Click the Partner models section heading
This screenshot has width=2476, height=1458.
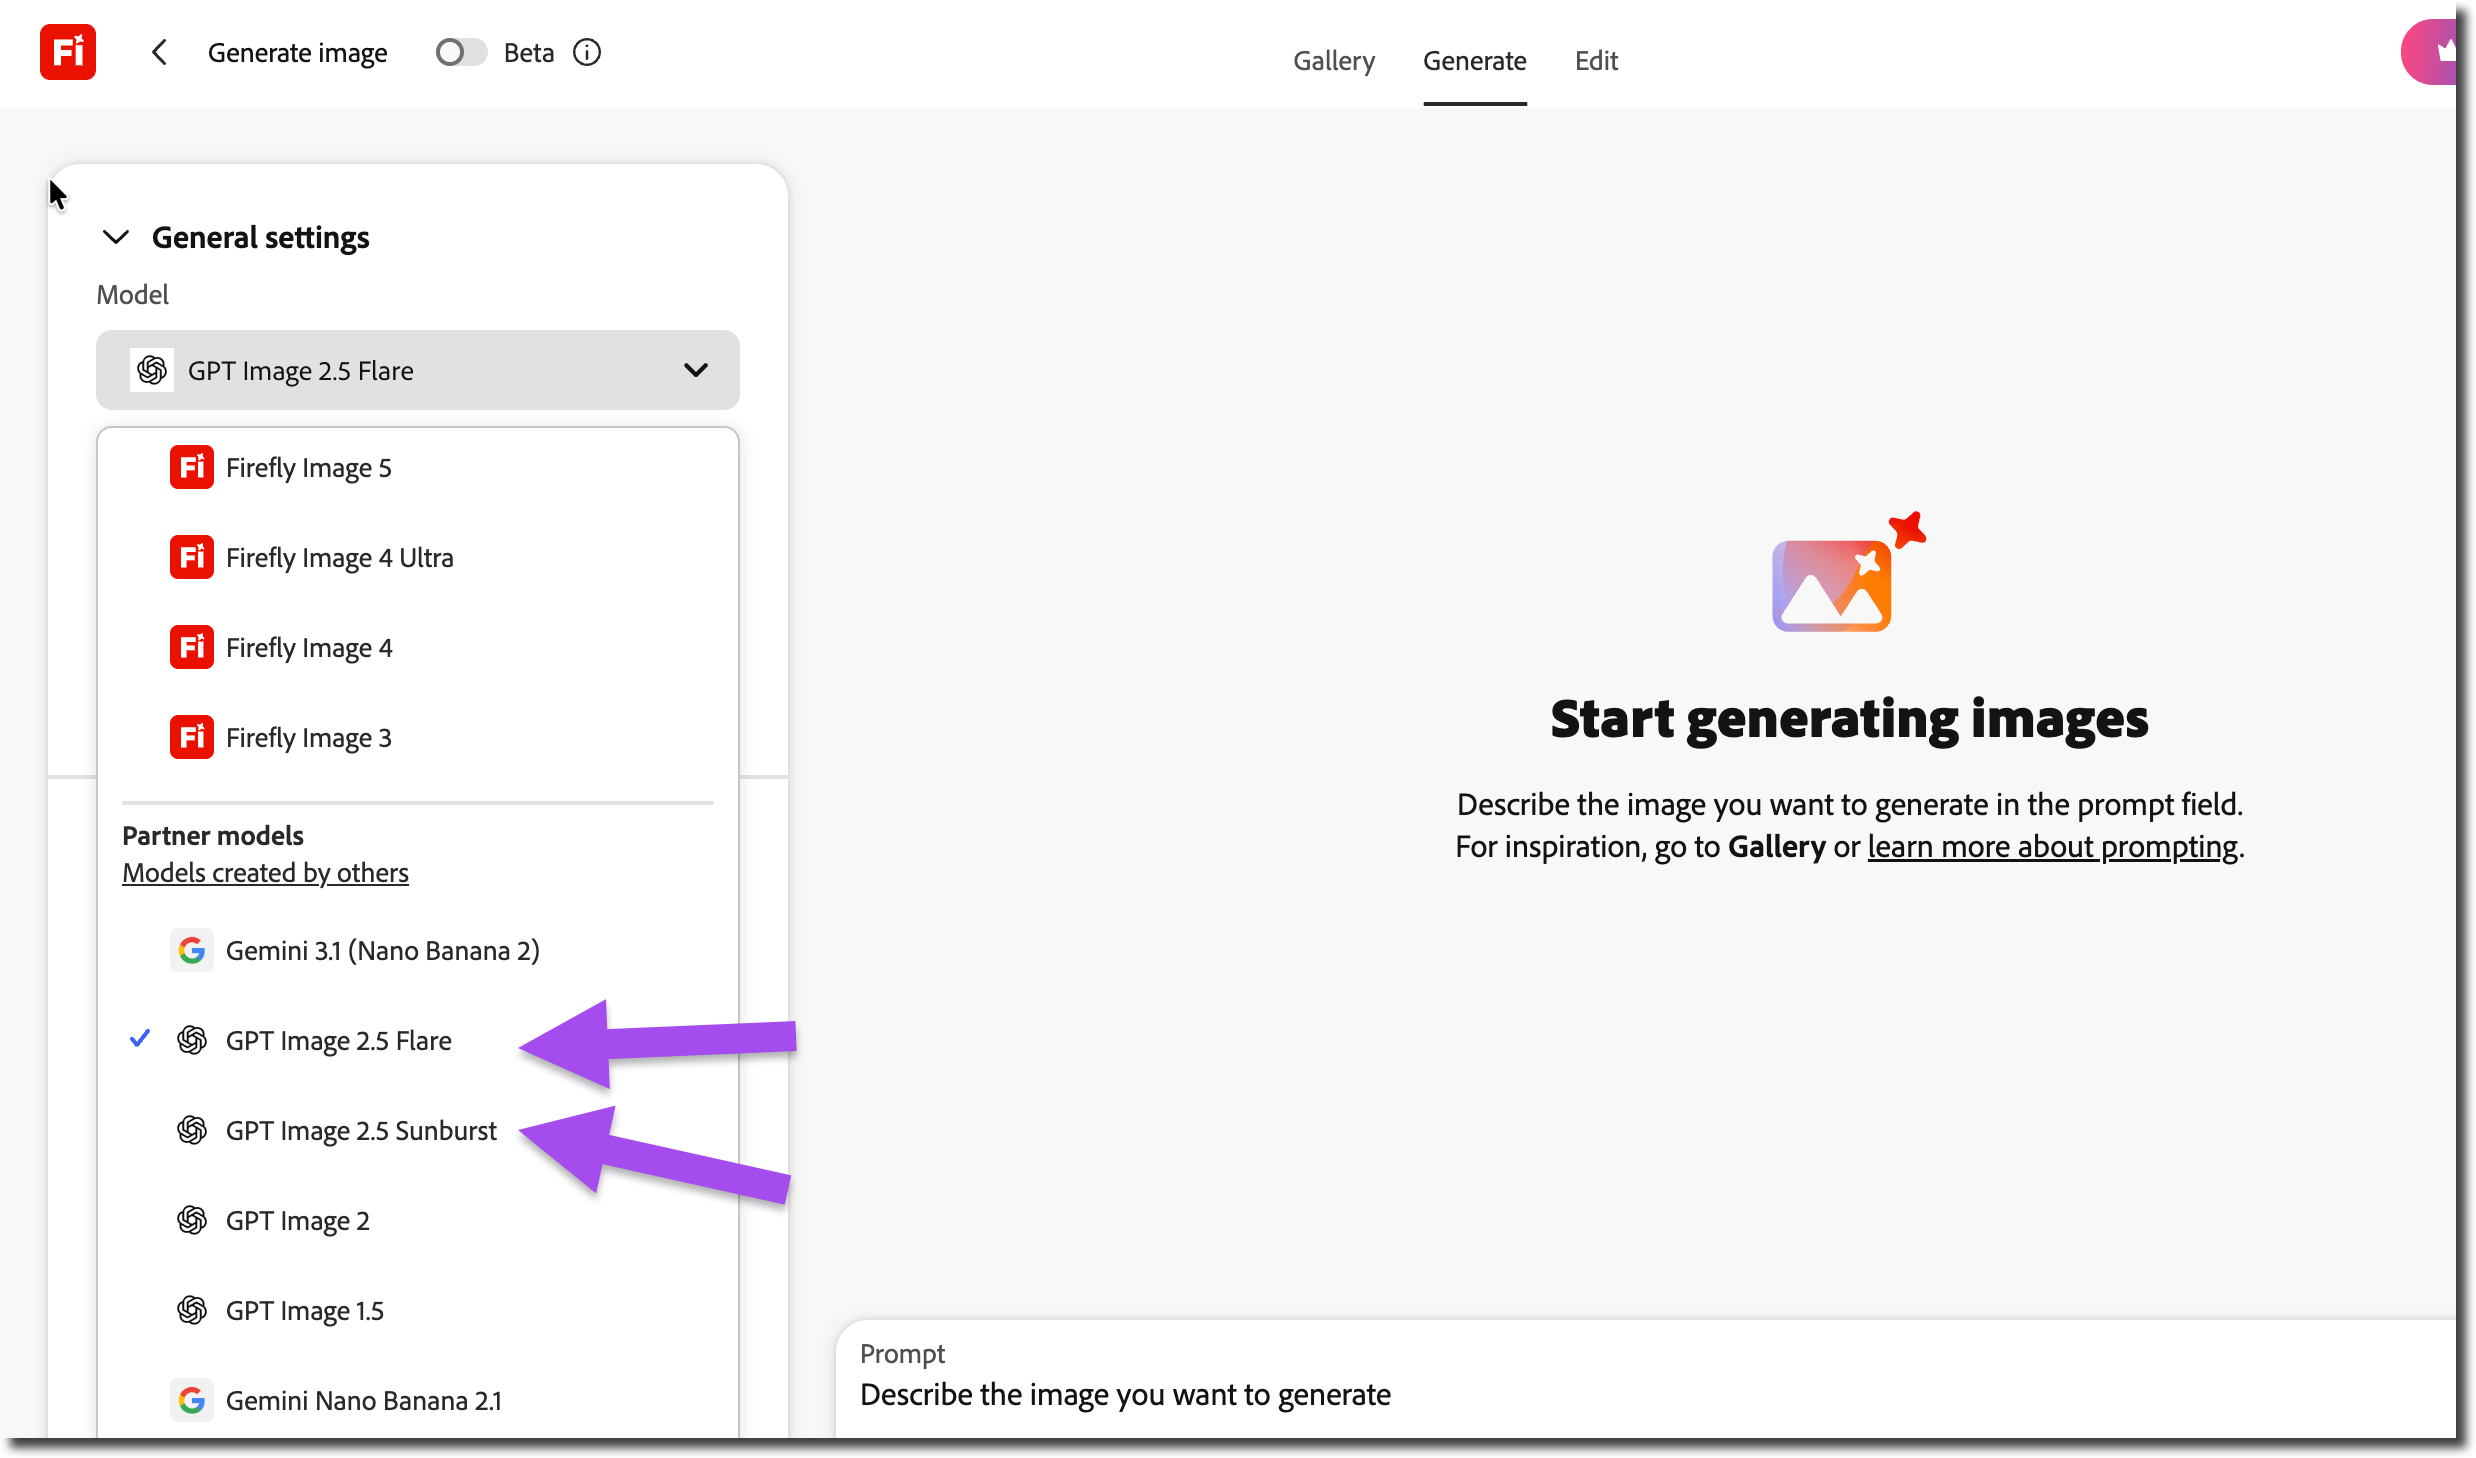pyautogui.click(x=213, y=835)
